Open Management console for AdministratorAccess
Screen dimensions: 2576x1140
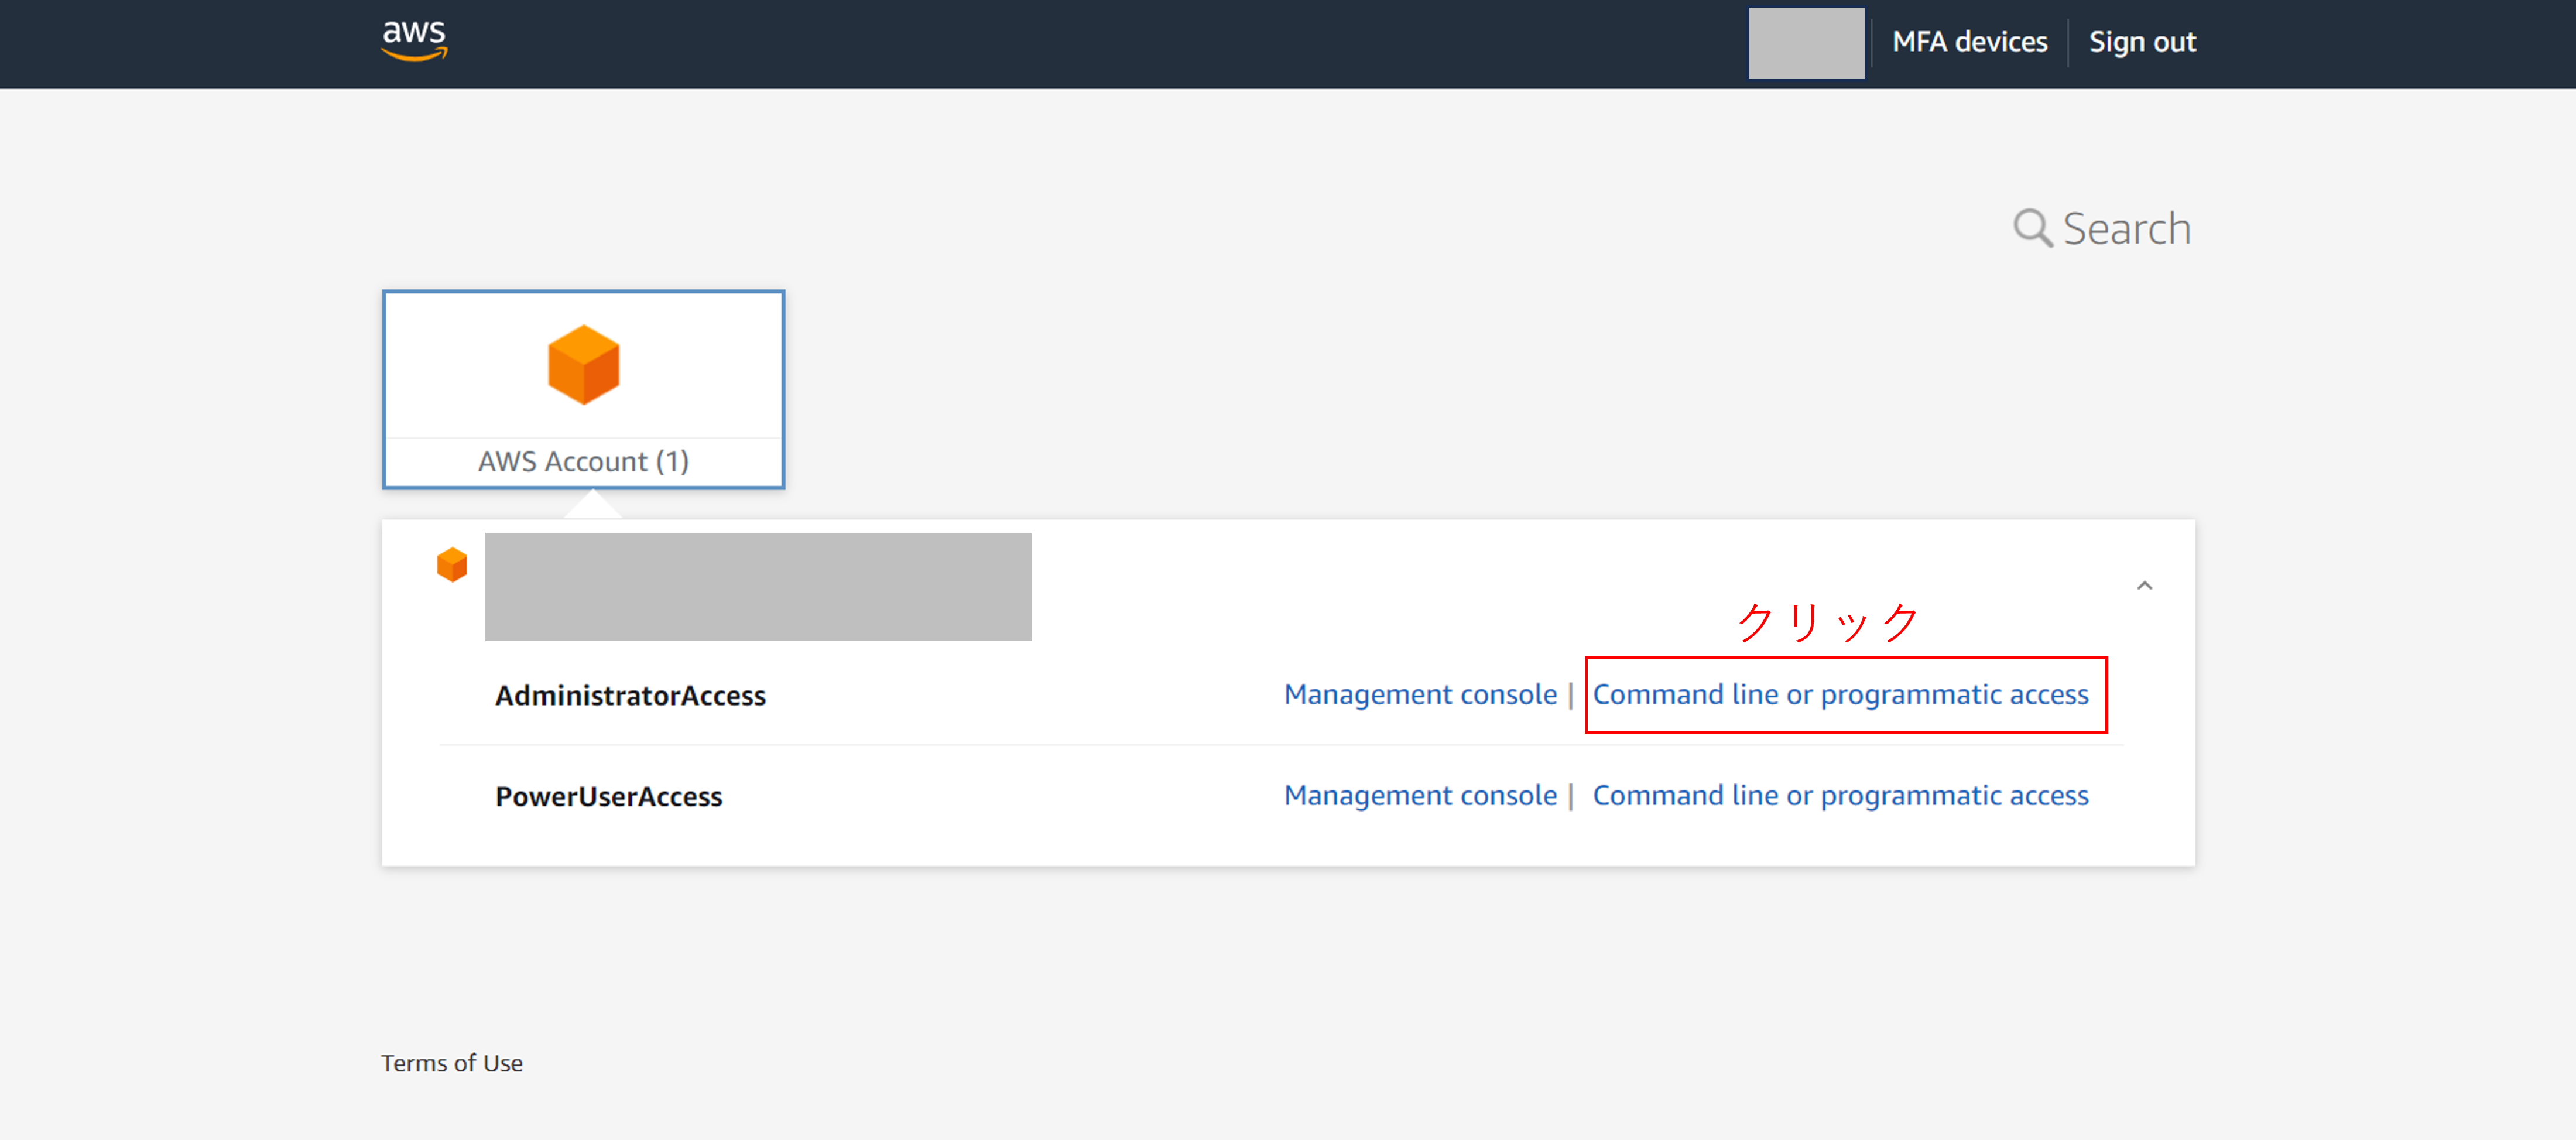[x=1420, y=694]
